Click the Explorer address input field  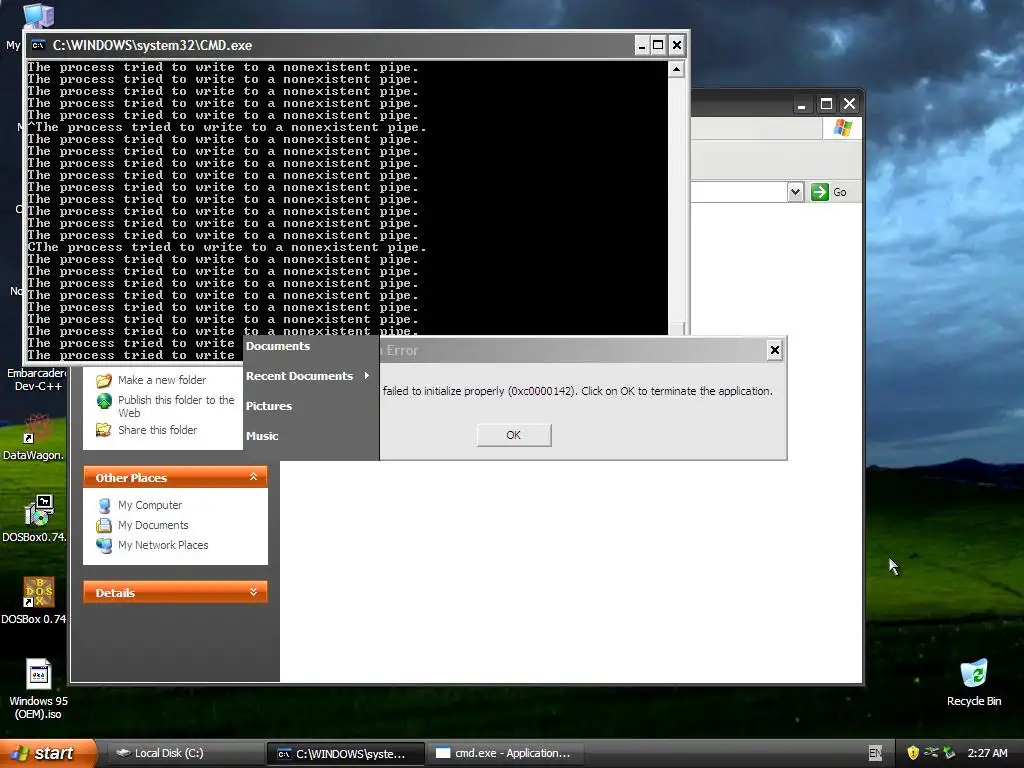coord(739,192)
